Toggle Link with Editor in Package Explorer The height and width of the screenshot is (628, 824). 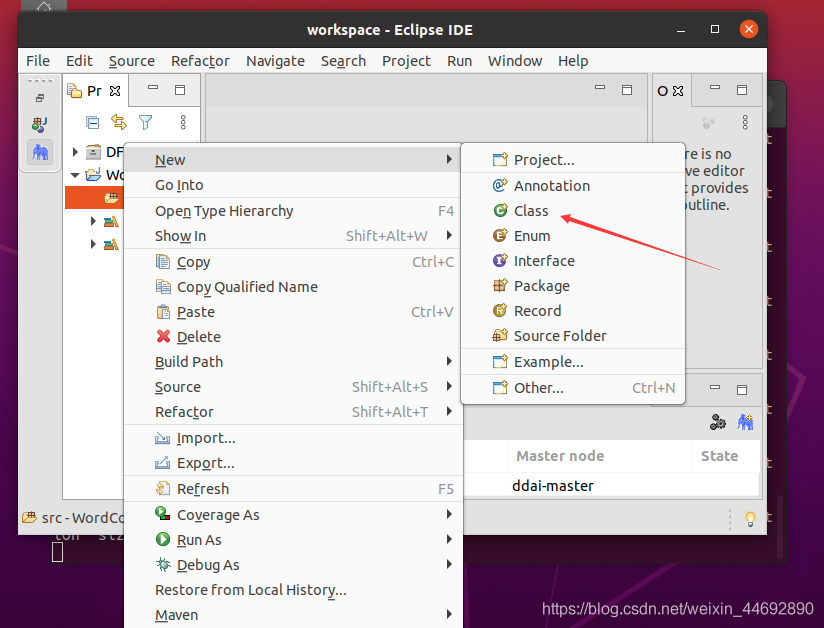coord(120,121)
